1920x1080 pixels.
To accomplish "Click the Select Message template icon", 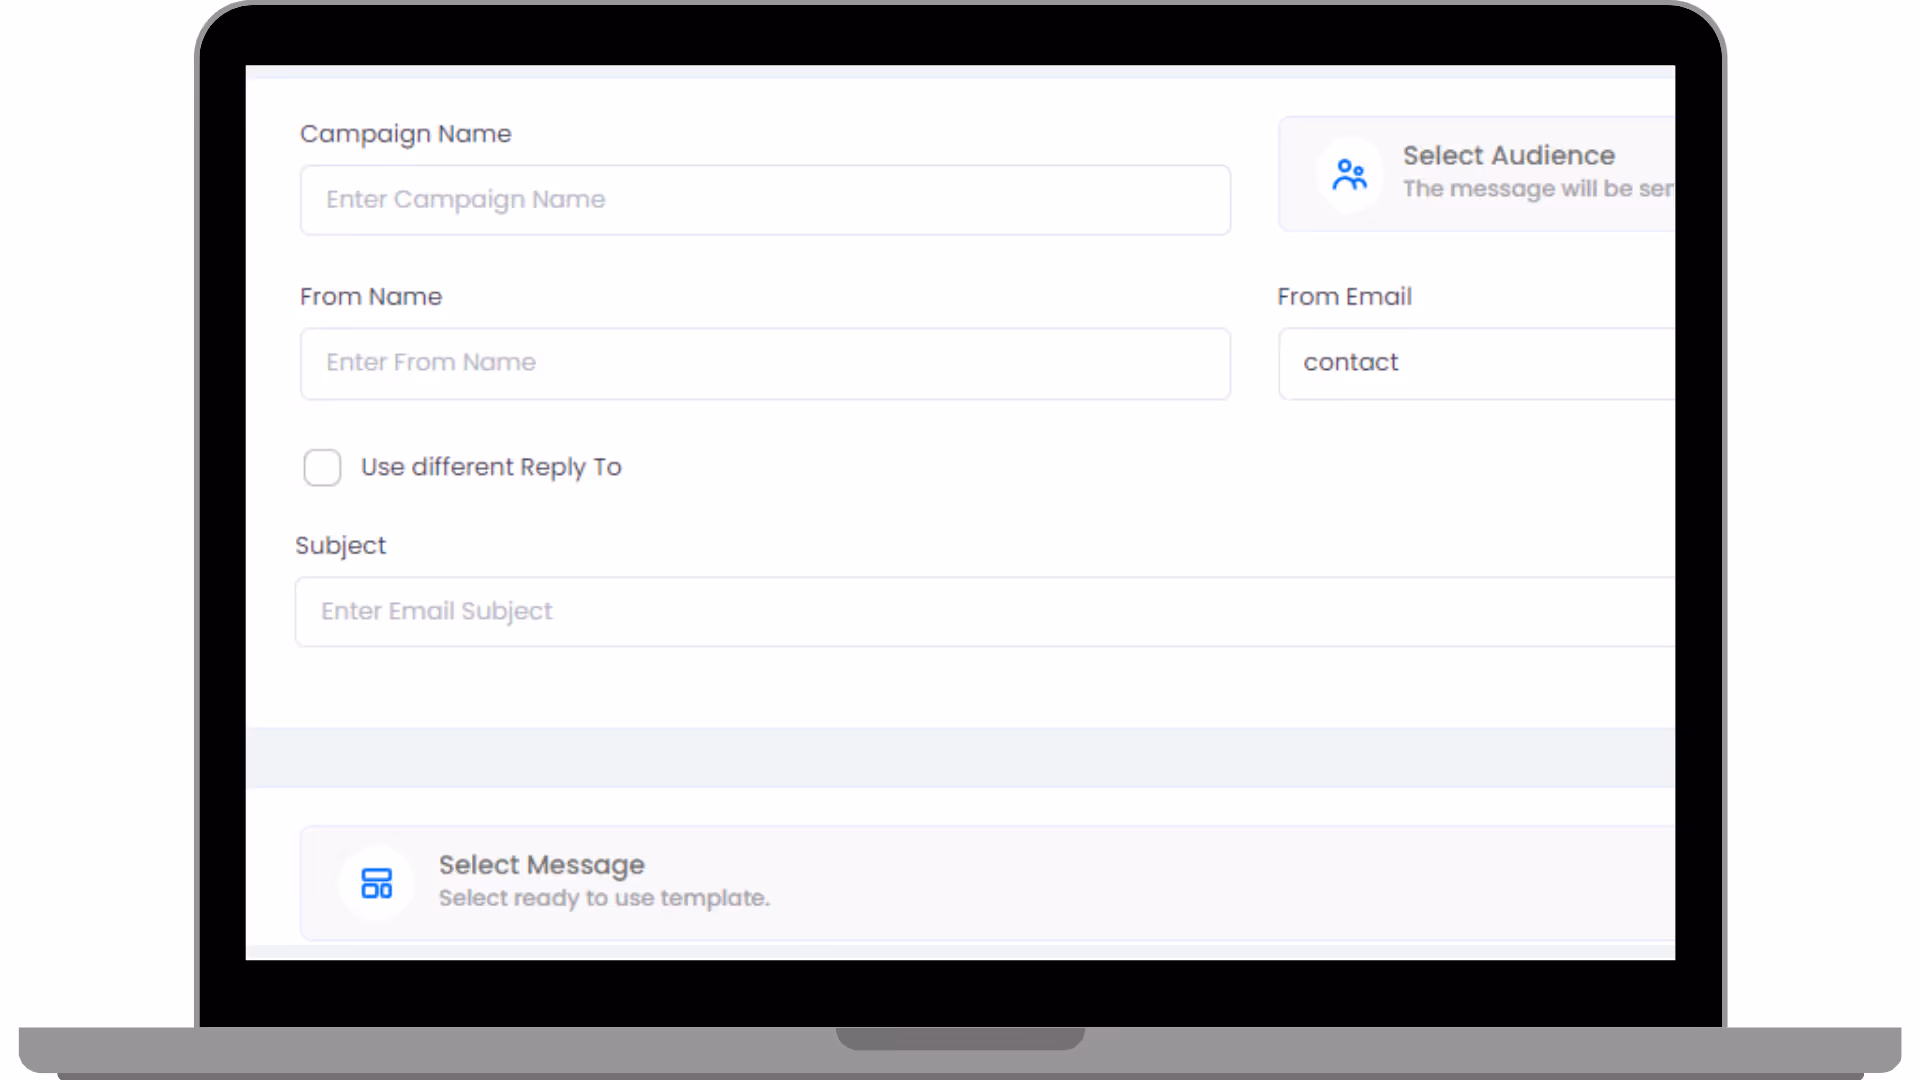I will pyautogui.click(x=376, y=883).
